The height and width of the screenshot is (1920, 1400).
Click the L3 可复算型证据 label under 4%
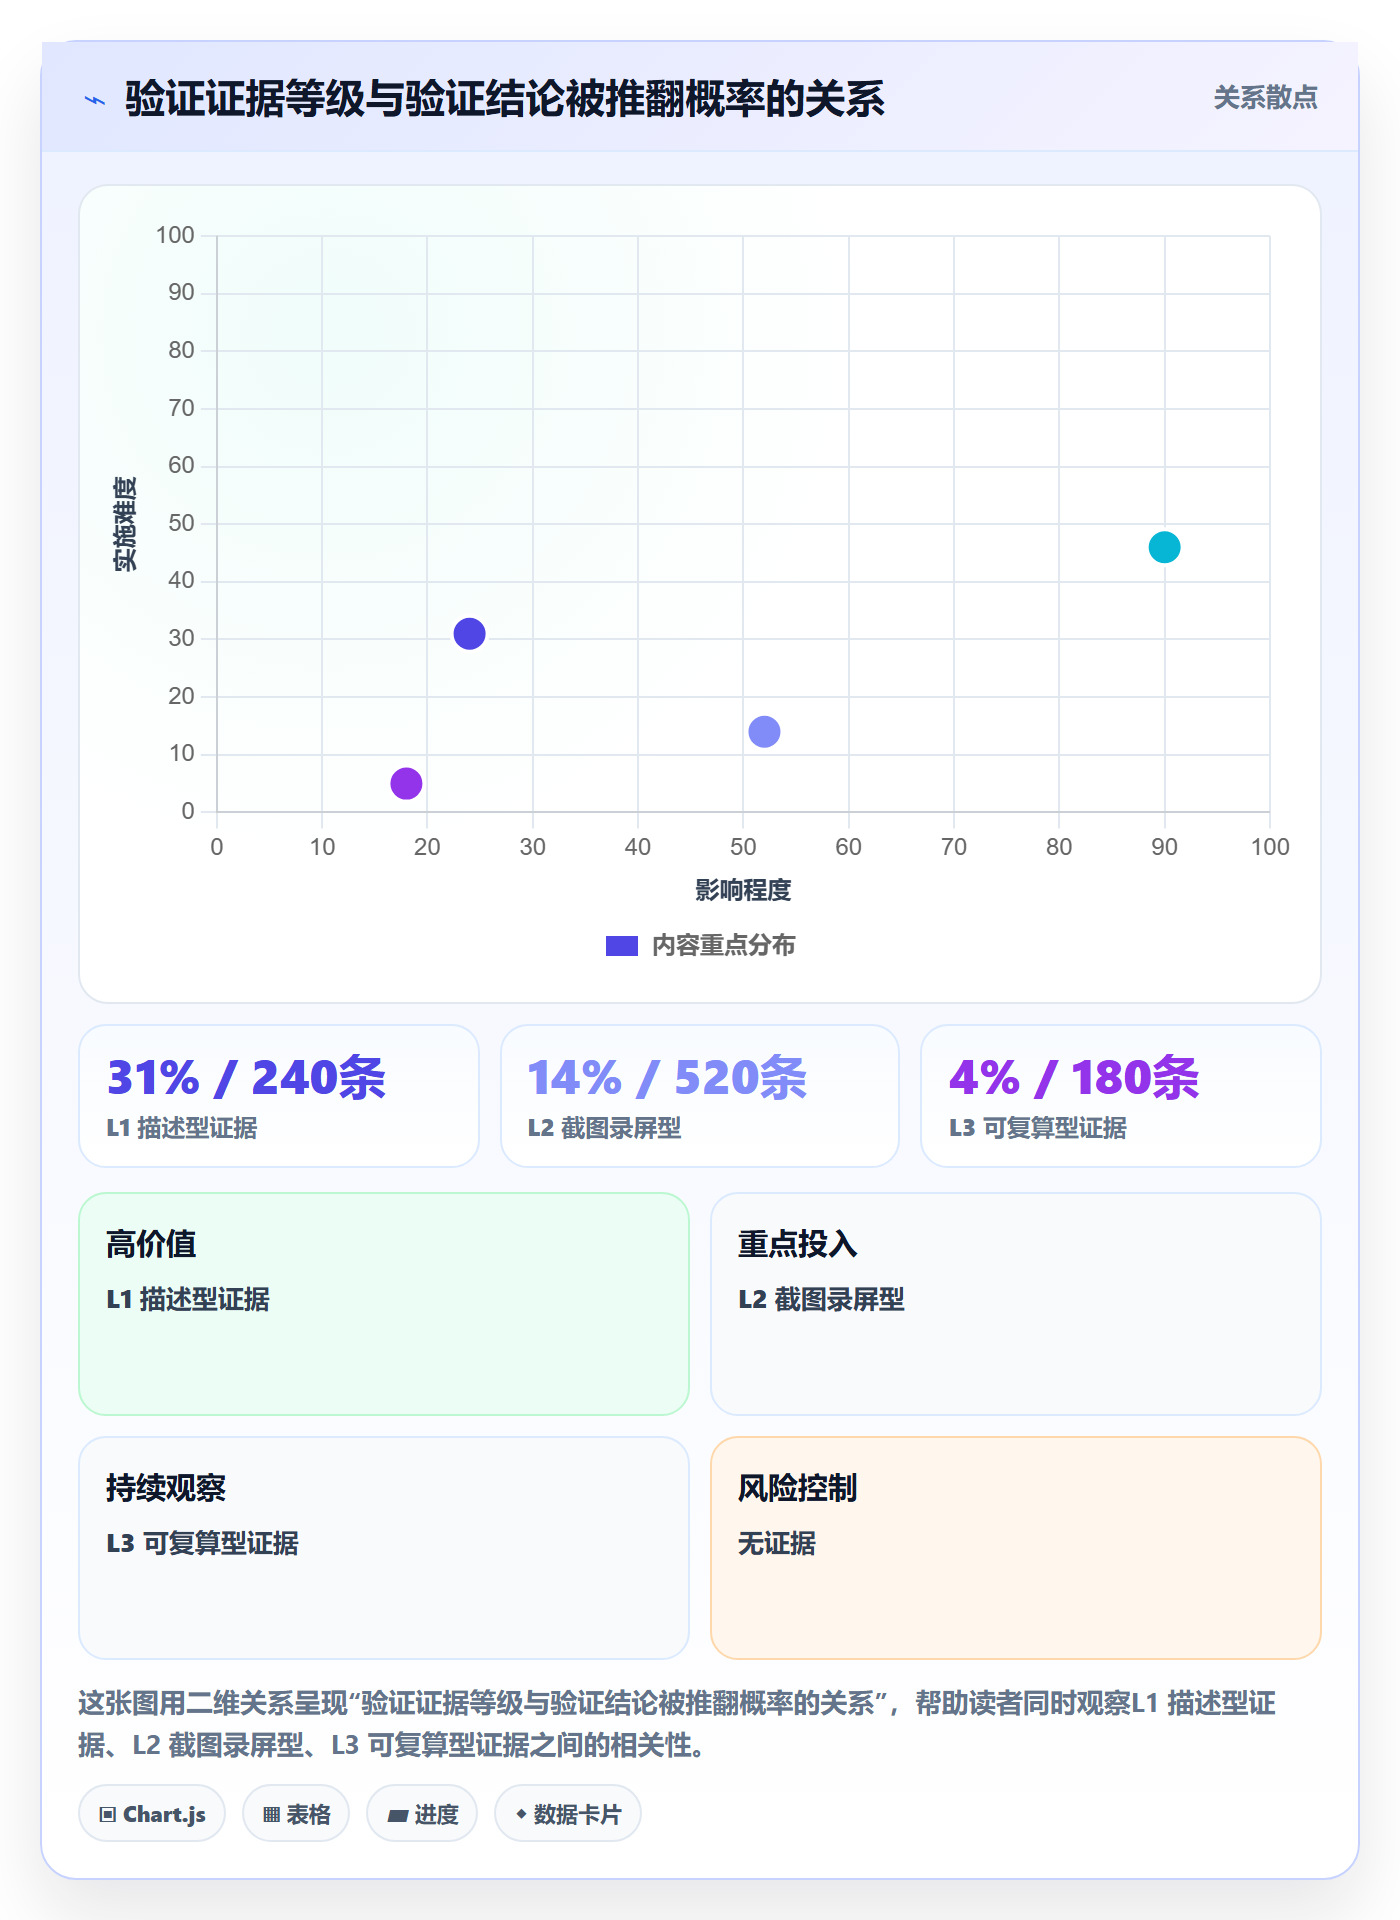[x=1037, y=1128]
